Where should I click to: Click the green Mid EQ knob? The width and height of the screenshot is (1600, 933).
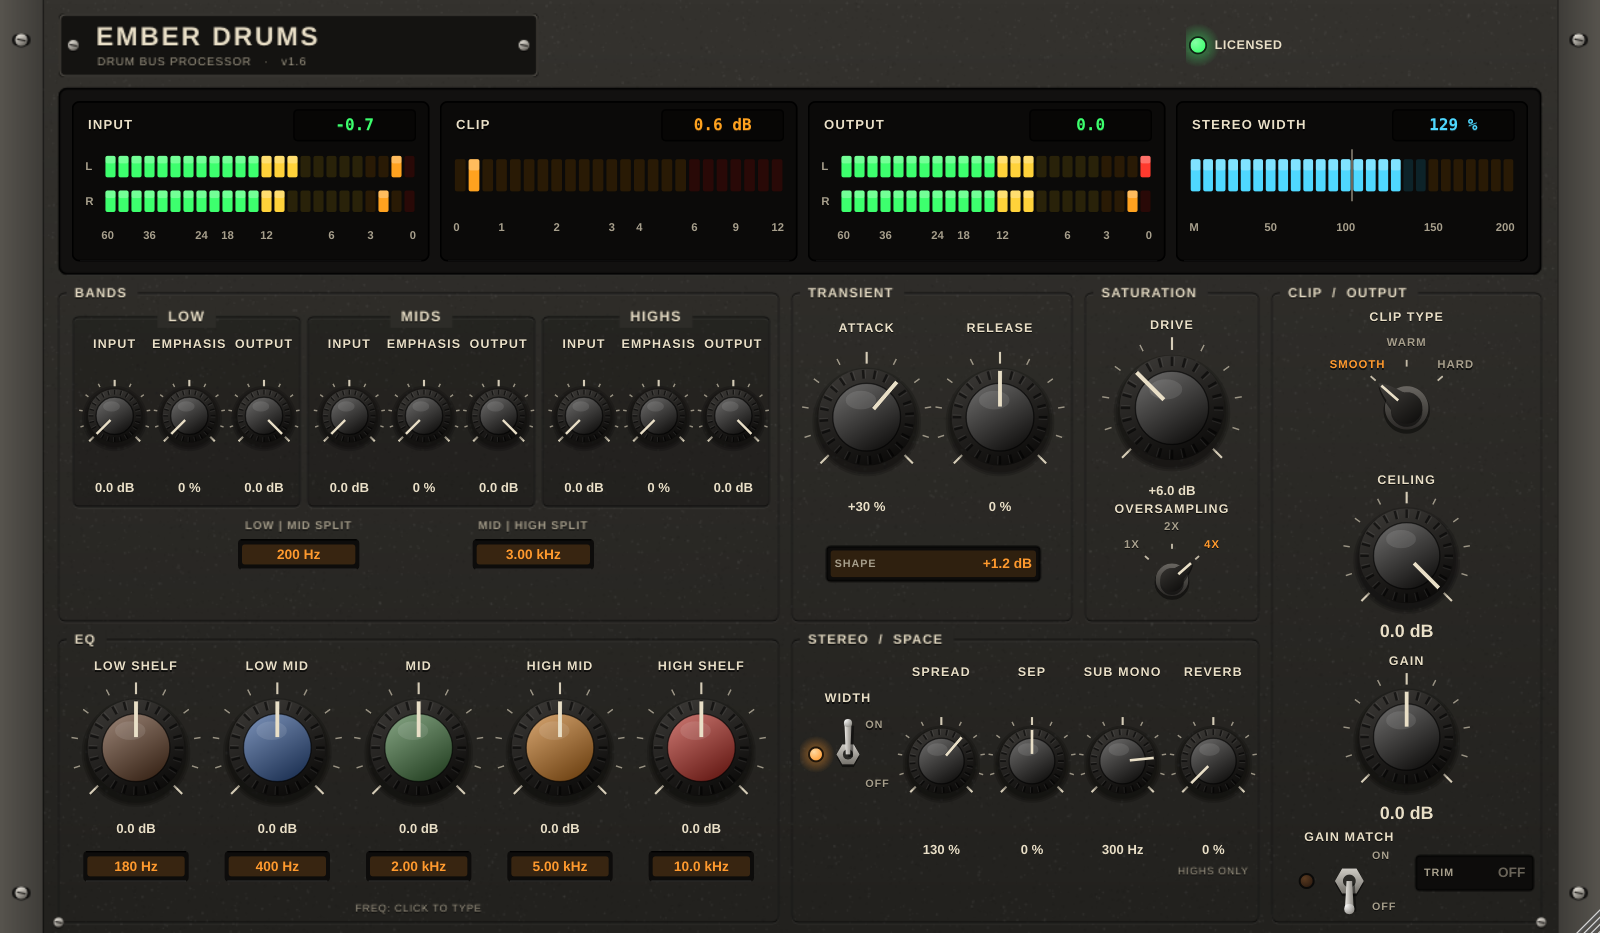(418, 748)
